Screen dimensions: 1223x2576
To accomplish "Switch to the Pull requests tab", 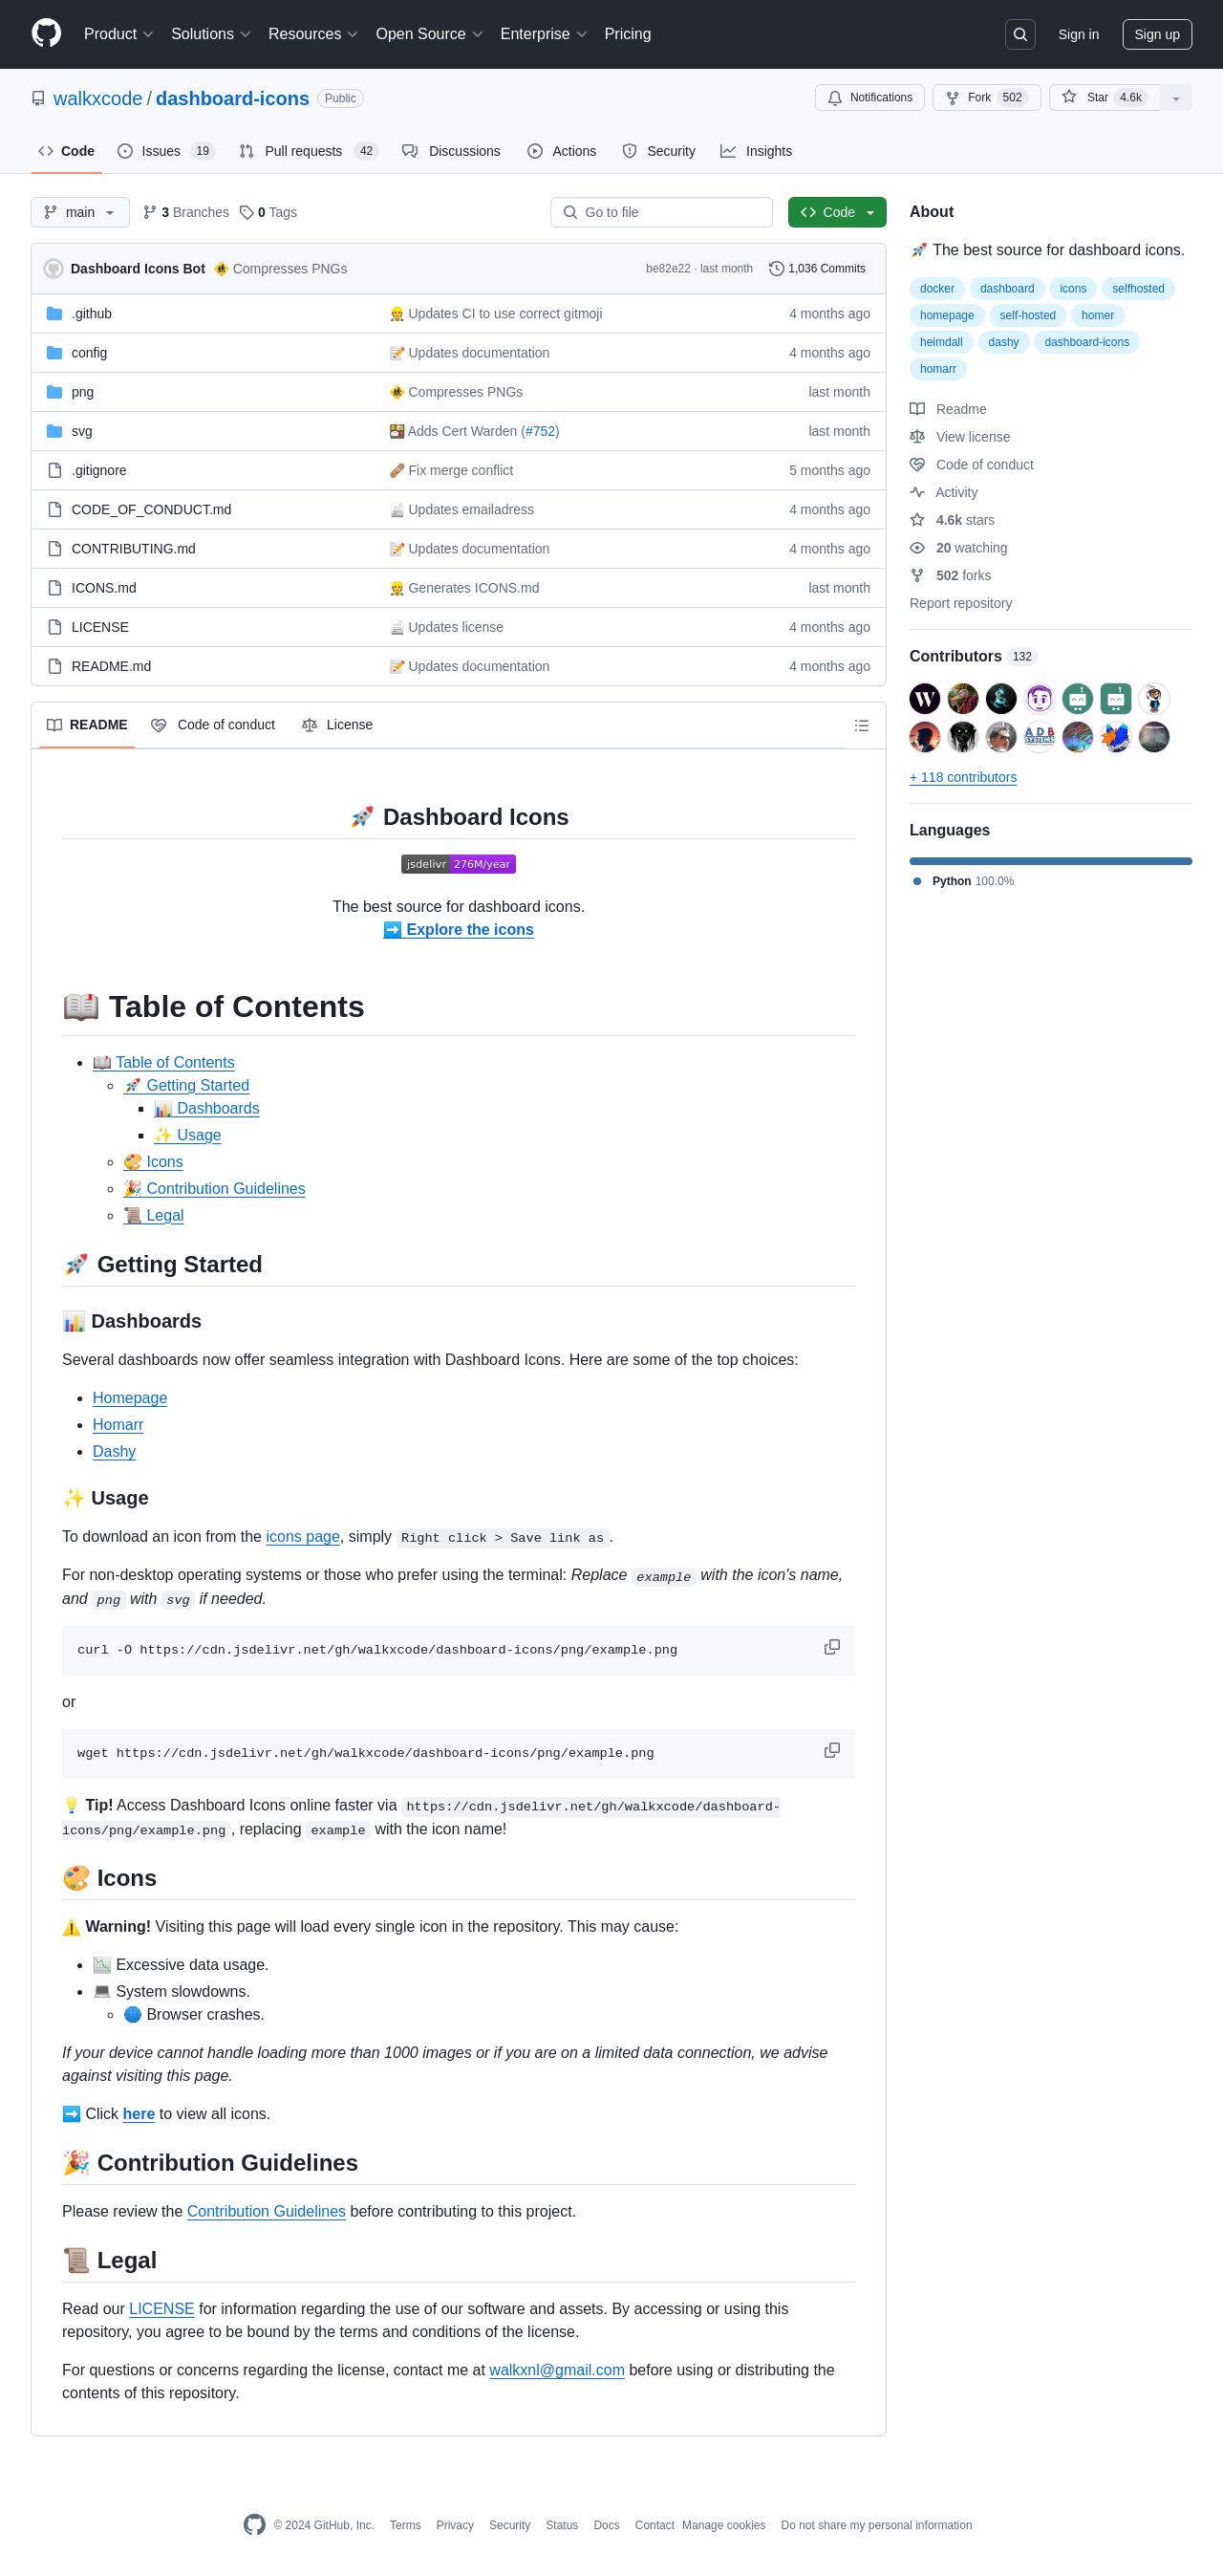I will [x=302, y=151].
